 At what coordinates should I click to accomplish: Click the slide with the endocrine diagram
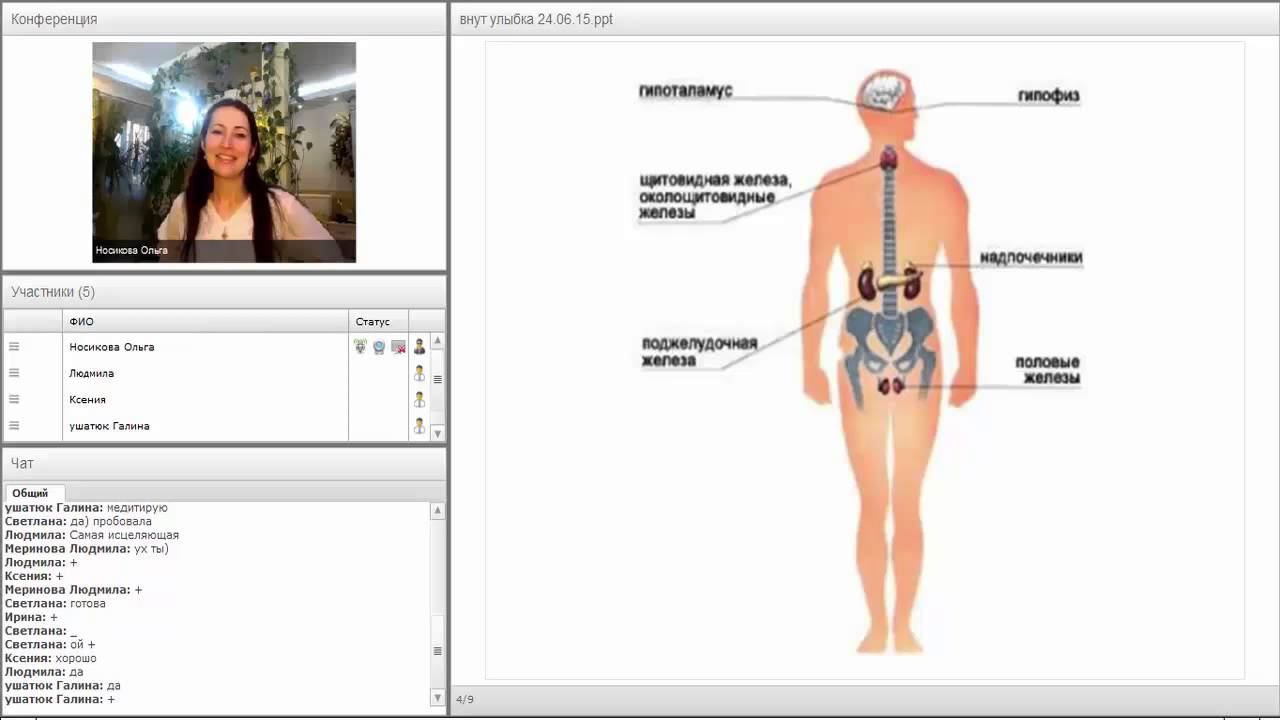(865, 360)
